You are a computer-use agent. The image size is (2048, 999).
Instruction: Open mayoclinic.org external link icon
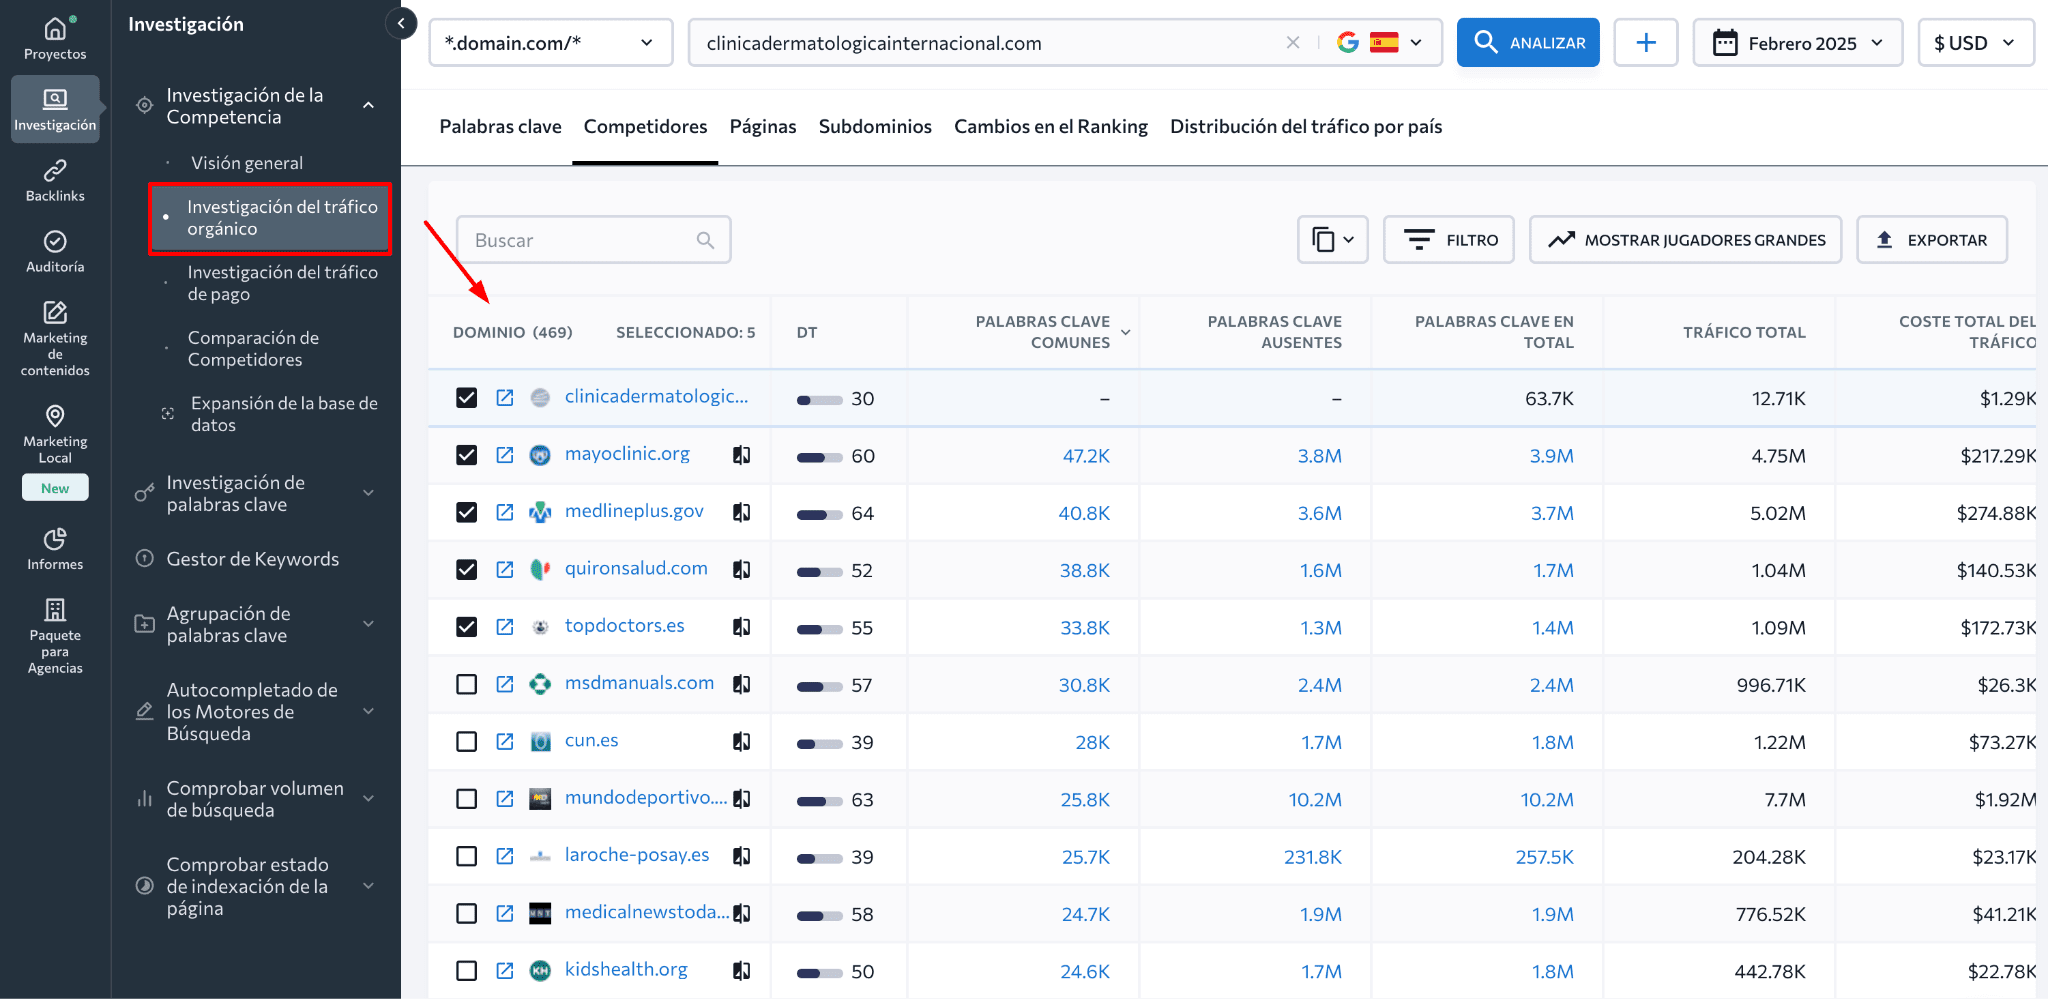tap(505, 455)
